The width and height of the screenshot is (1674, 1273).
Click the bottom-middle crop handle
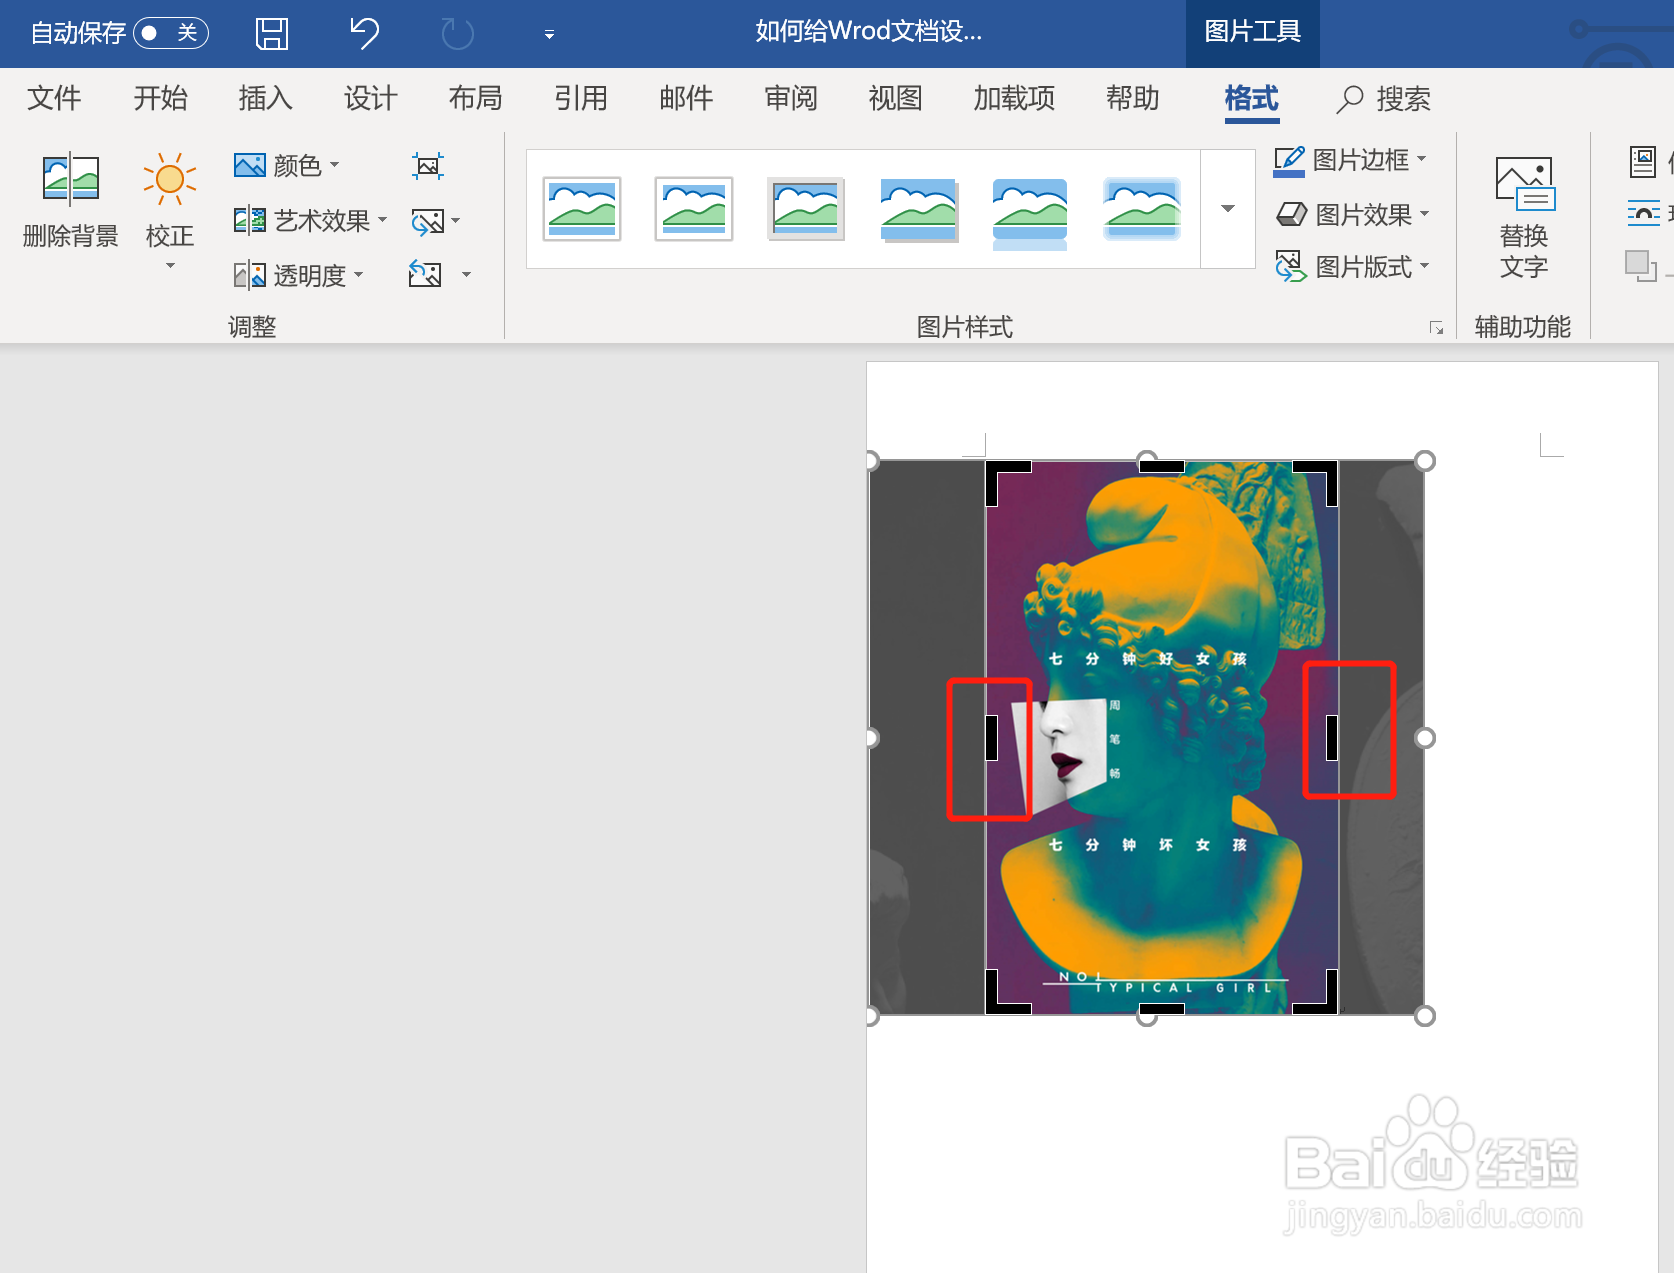(1162, 1008)
